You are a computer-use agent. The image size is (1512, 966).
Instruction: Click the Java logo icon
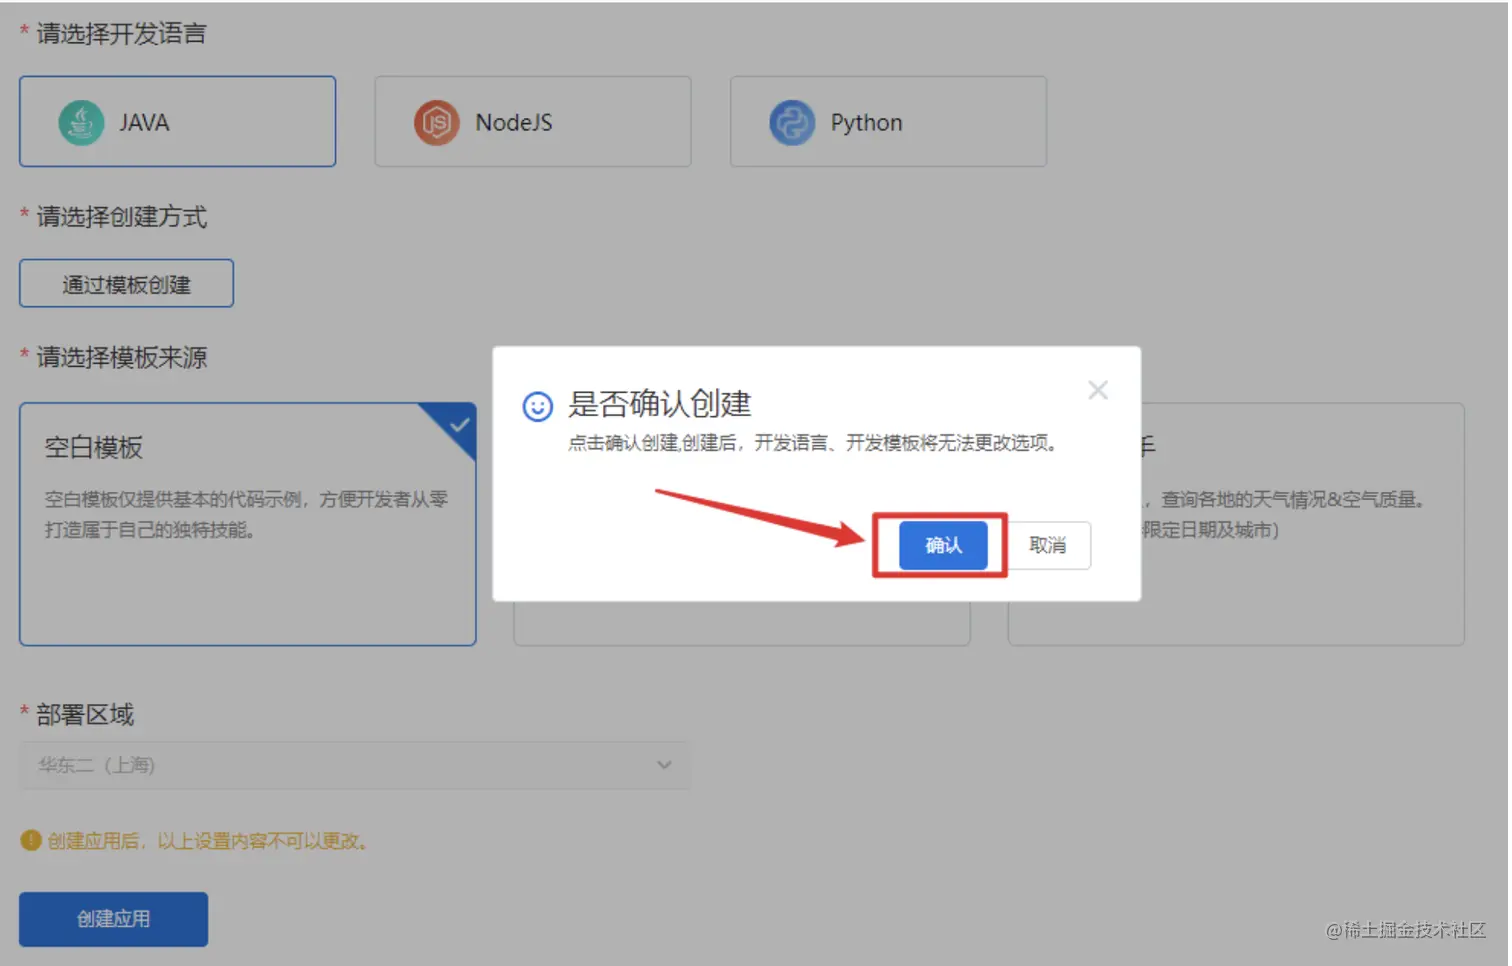point(81,122)
